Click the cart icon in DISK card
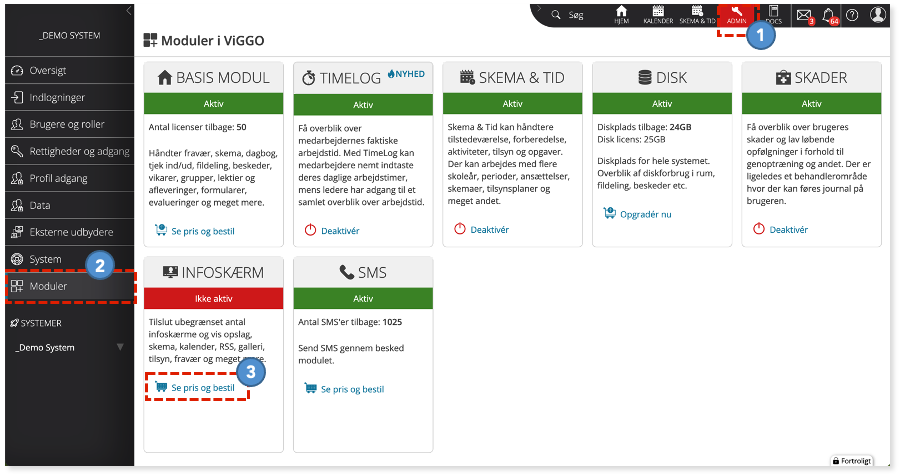 pos(610,213)
